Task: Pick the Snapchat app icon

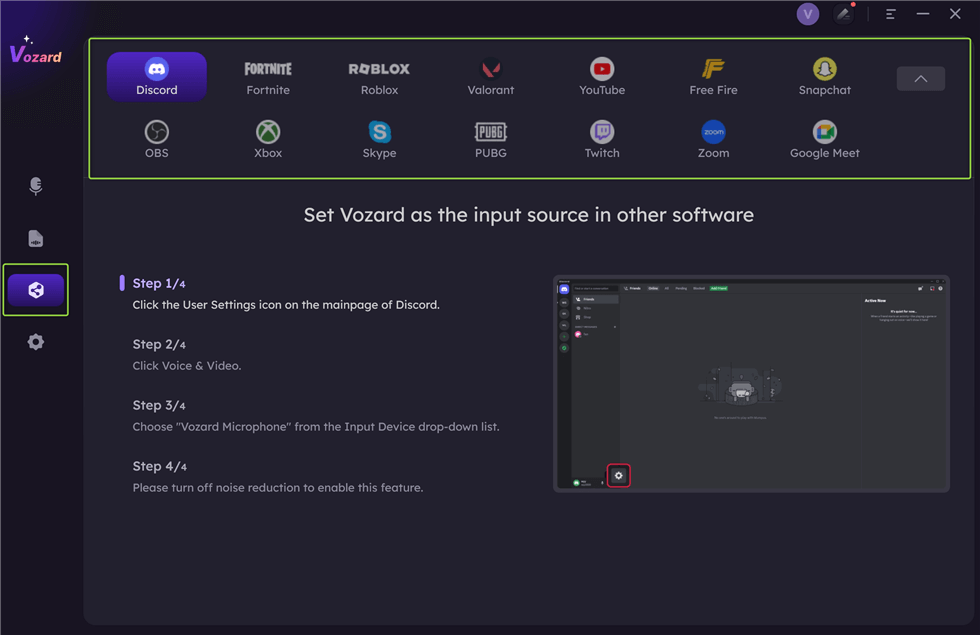Action: (824, 77)
